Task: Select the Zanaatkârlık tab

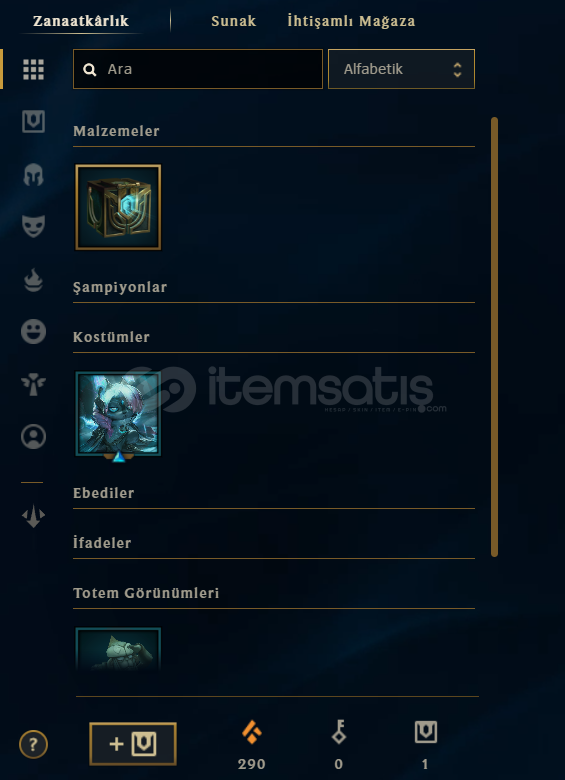Action: tap(81, 21)
